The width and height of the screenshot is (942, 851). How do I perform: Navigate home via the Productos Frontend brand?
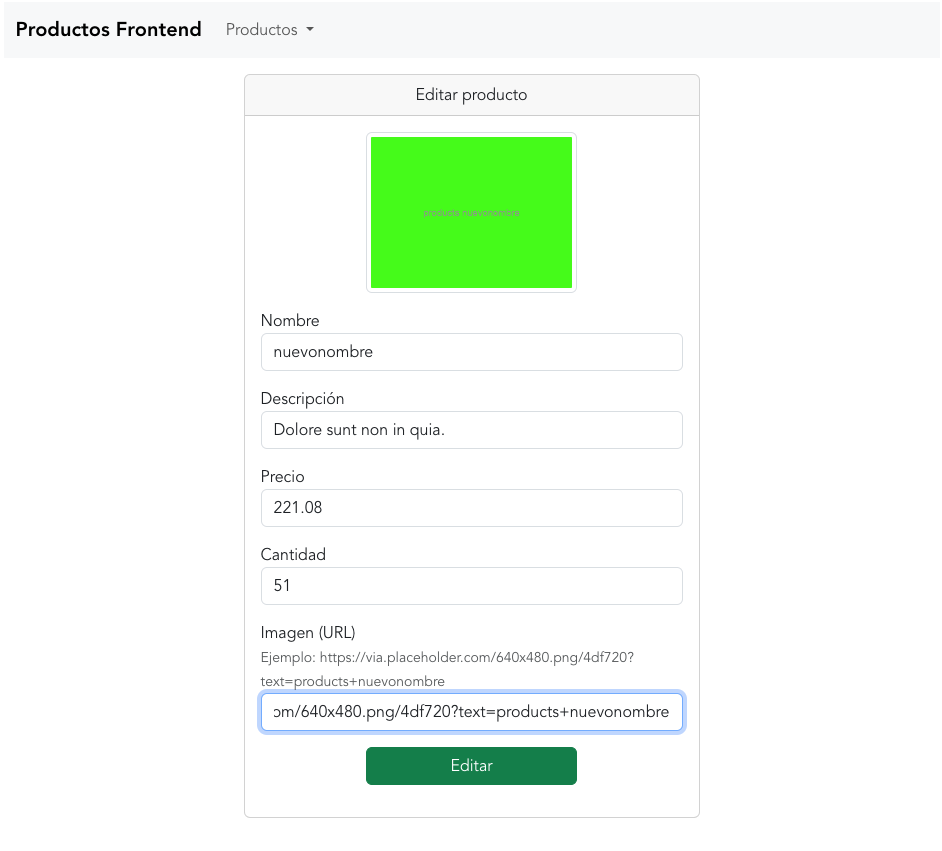tap(108, 29)
